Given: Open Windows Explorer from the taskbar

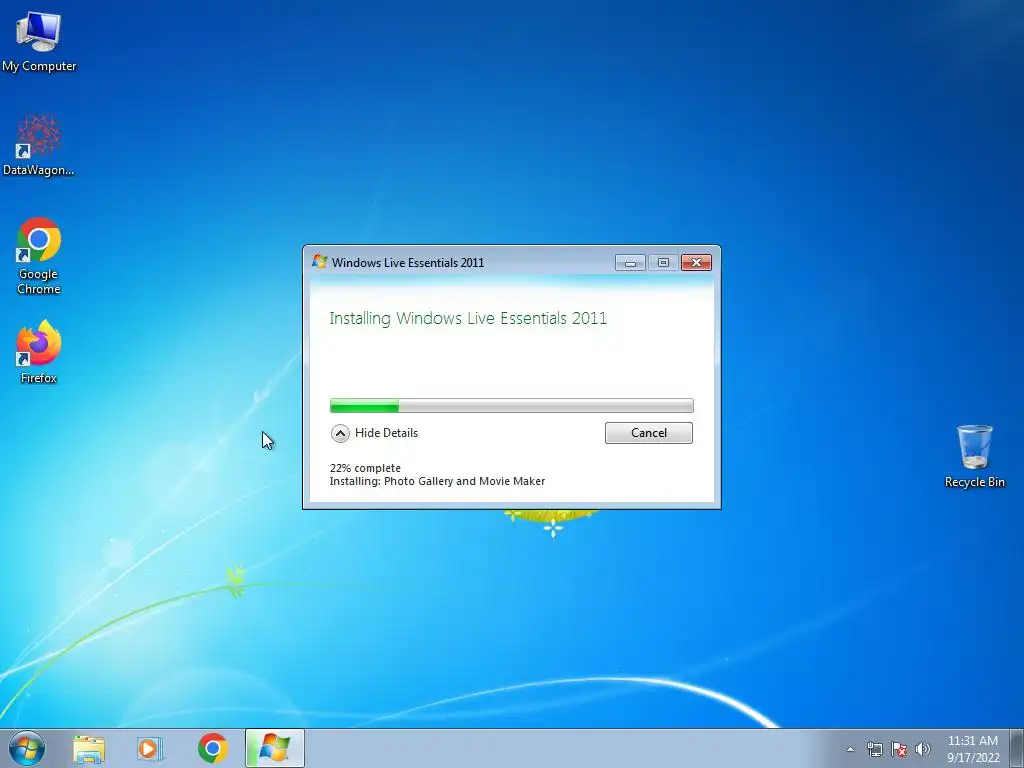Looking at the screenshot, I should coord(89,749).
